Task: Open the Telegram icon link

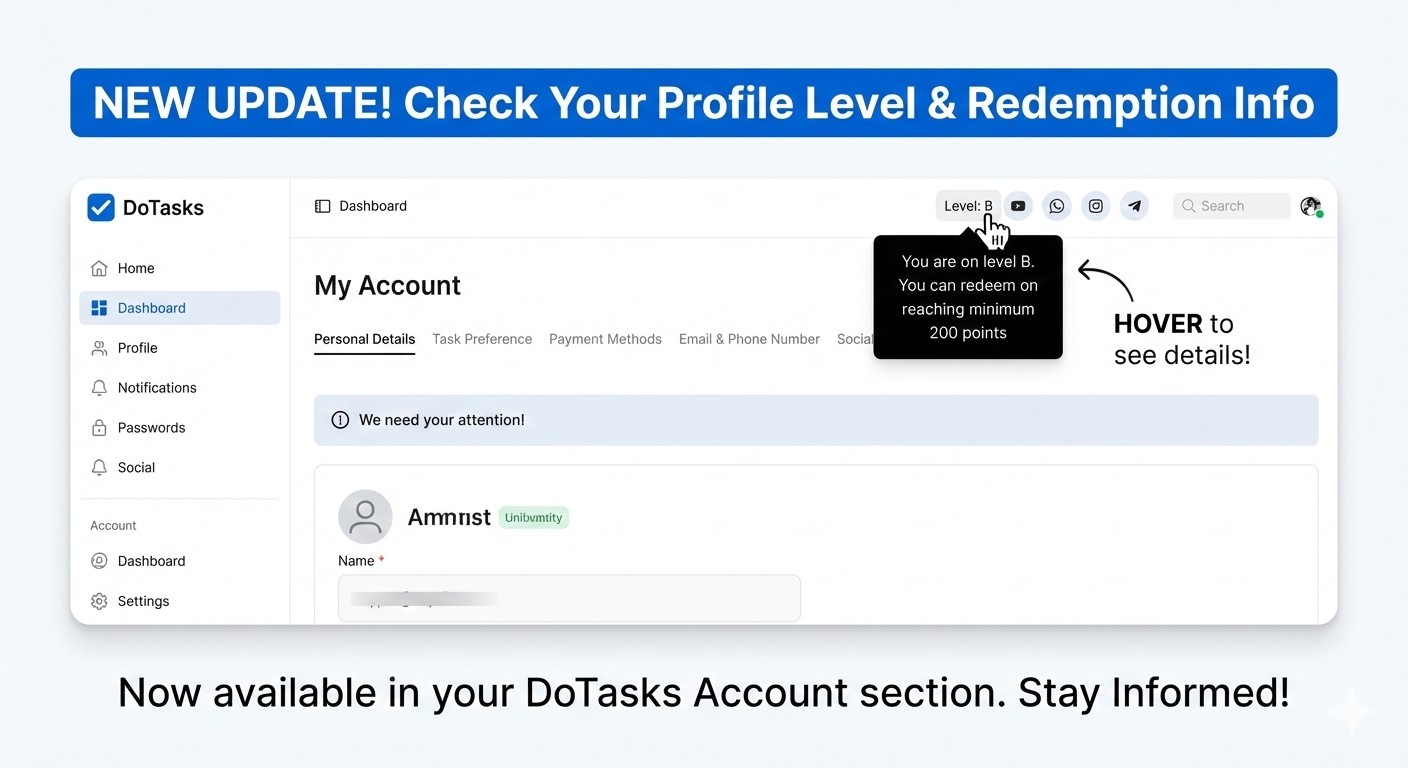Action: [x=1134, y=206]
